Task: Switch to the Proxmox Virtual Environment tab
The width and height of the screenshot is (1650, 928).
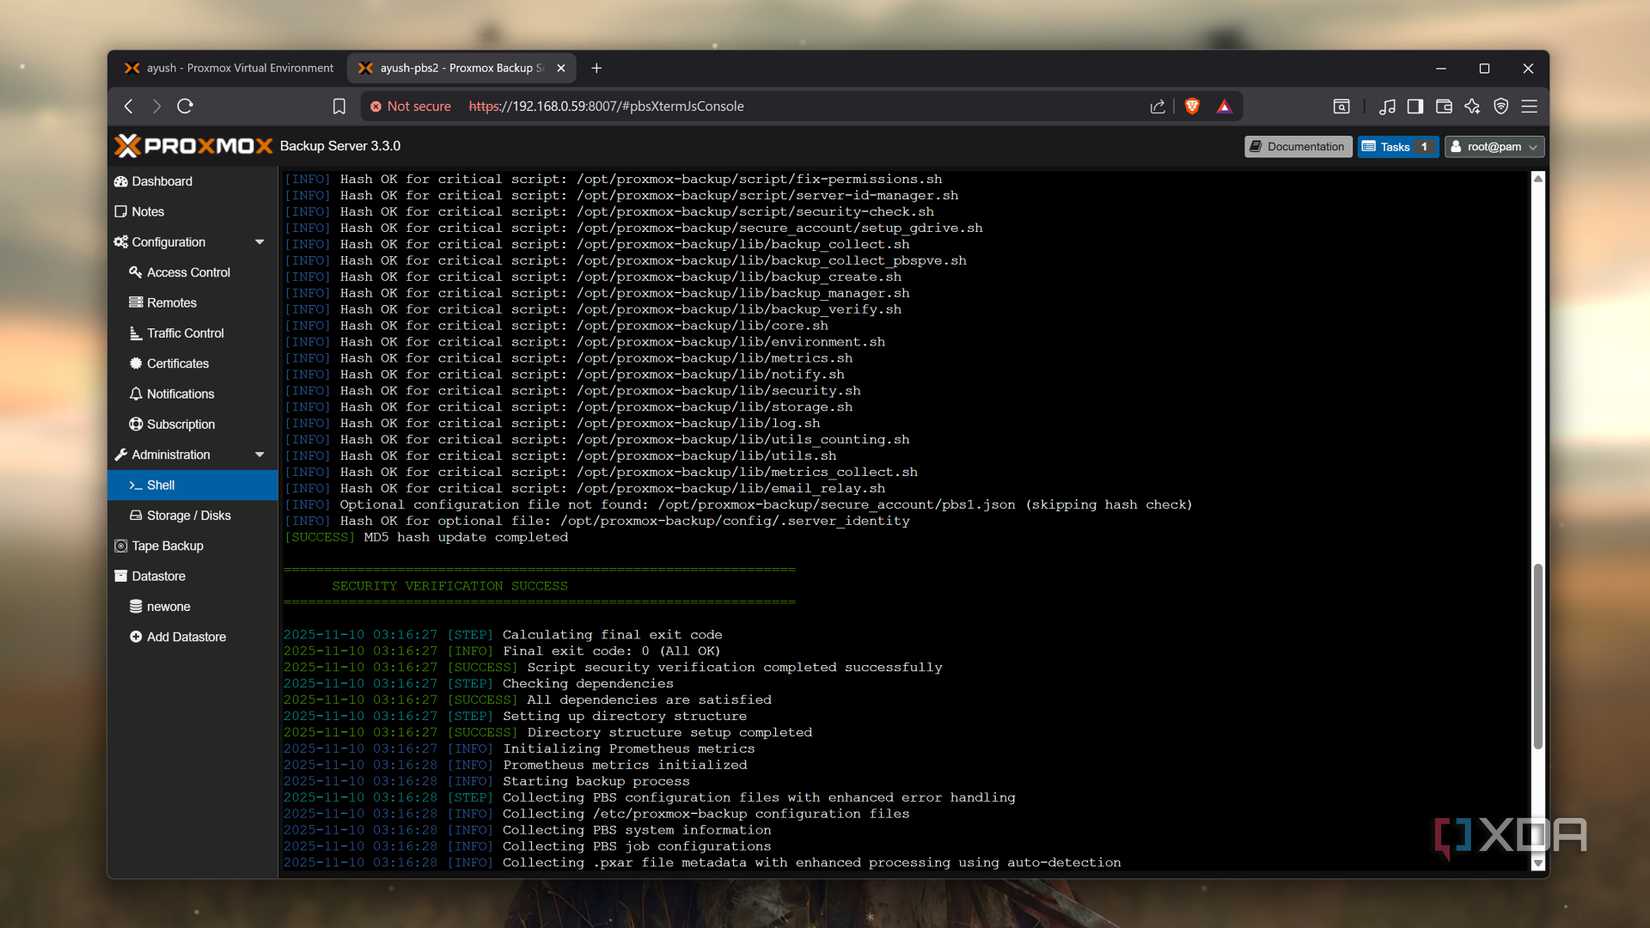Action: 230,68
